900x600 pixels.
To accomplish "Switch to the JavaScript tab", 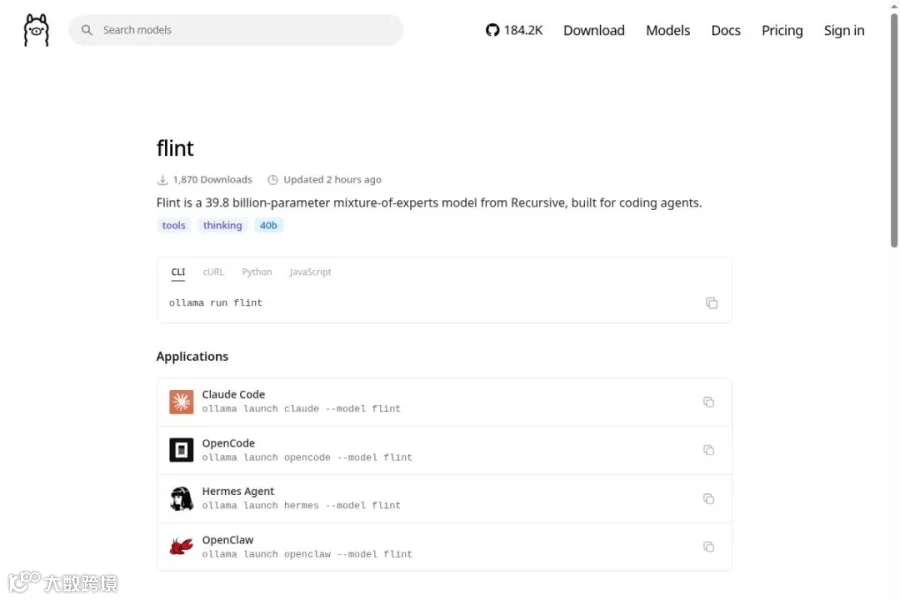I will pos(310,272).
